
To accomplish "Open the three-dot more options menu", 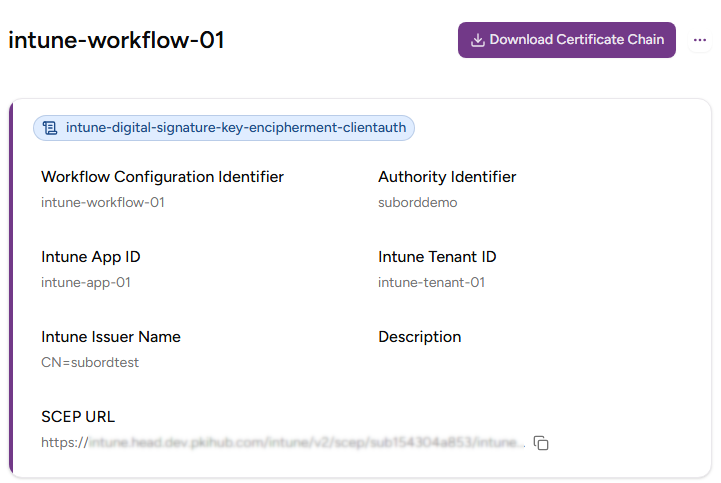I will [x=699, y=40].
